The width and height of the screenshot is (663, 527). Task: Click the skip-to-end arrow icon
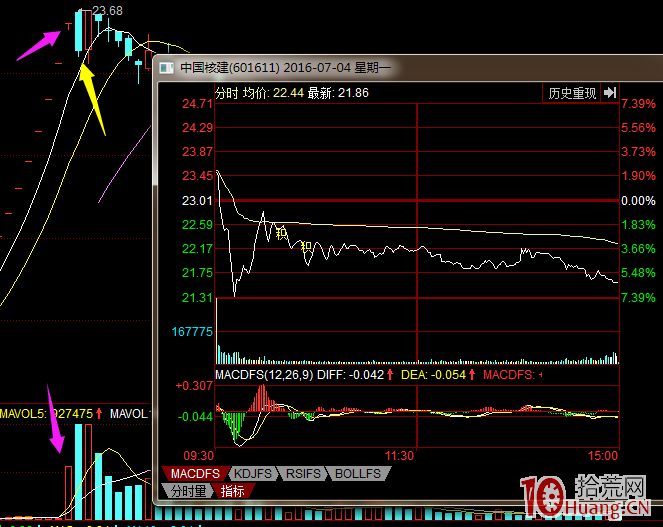[610, 93]
